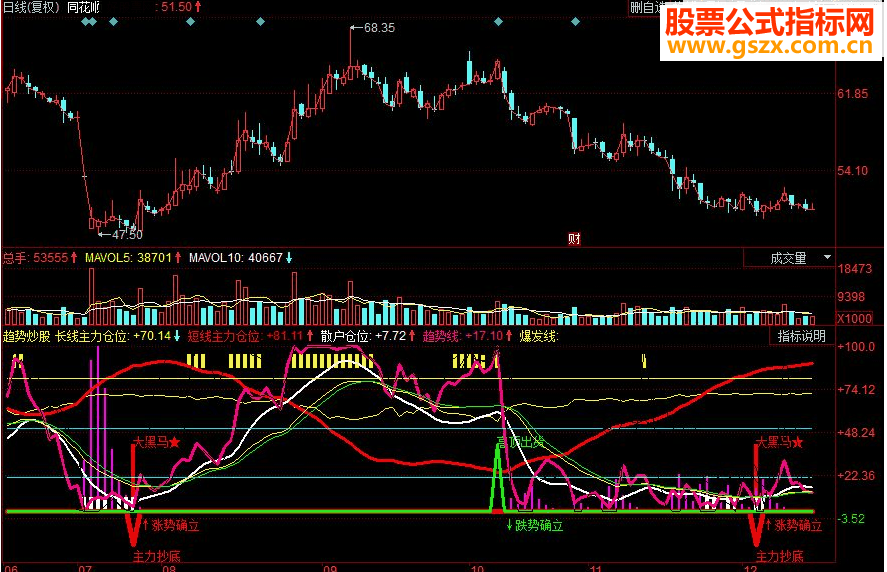Click the green 跌势确立 down arrow
This screenshot has height=572, width=887.
(509, 525)
